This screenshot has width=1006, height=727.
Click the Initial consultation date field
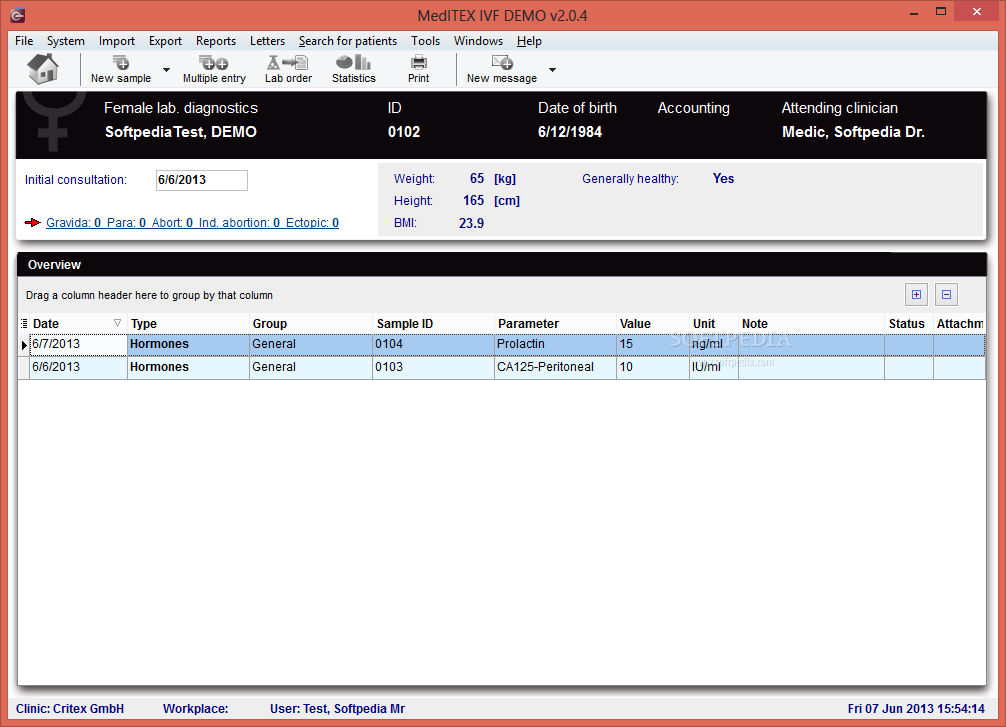pyautogui.click(x=201, y=180)
